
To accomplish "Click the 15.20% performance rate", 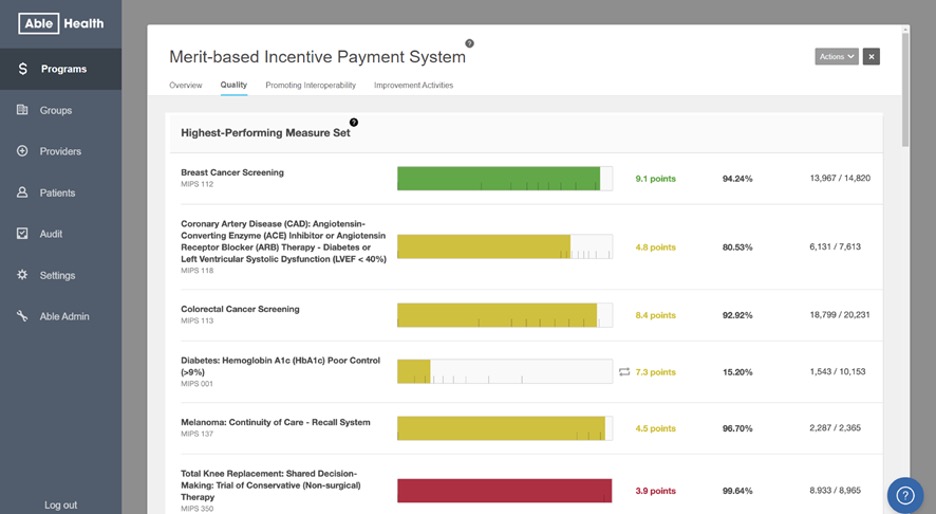I will click(x=737, y=372).
